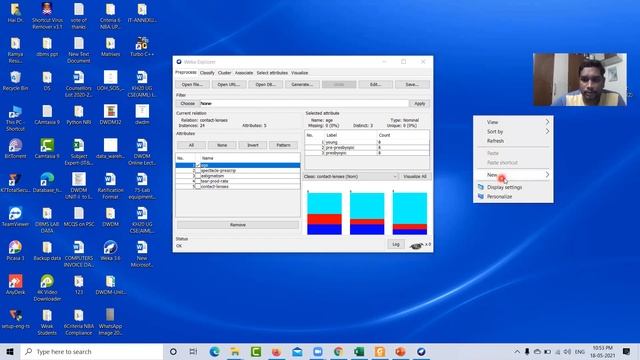
Task: Open the Class: contact-lenses dropdown
Action: (x=350, y=177)
